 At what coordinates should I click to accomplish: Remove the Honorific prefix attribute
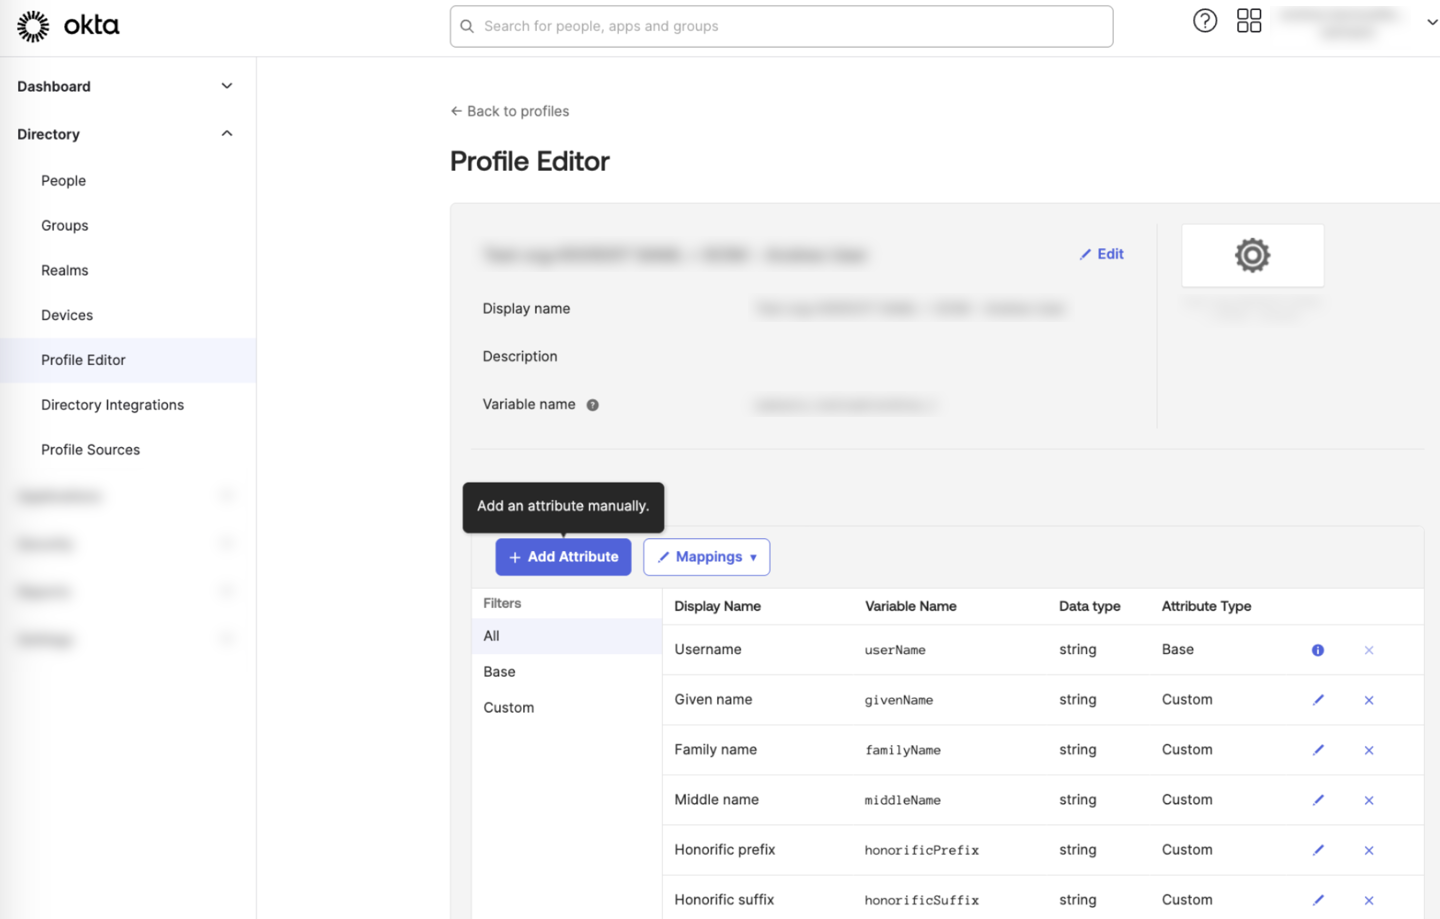(x=1369, y=850)
